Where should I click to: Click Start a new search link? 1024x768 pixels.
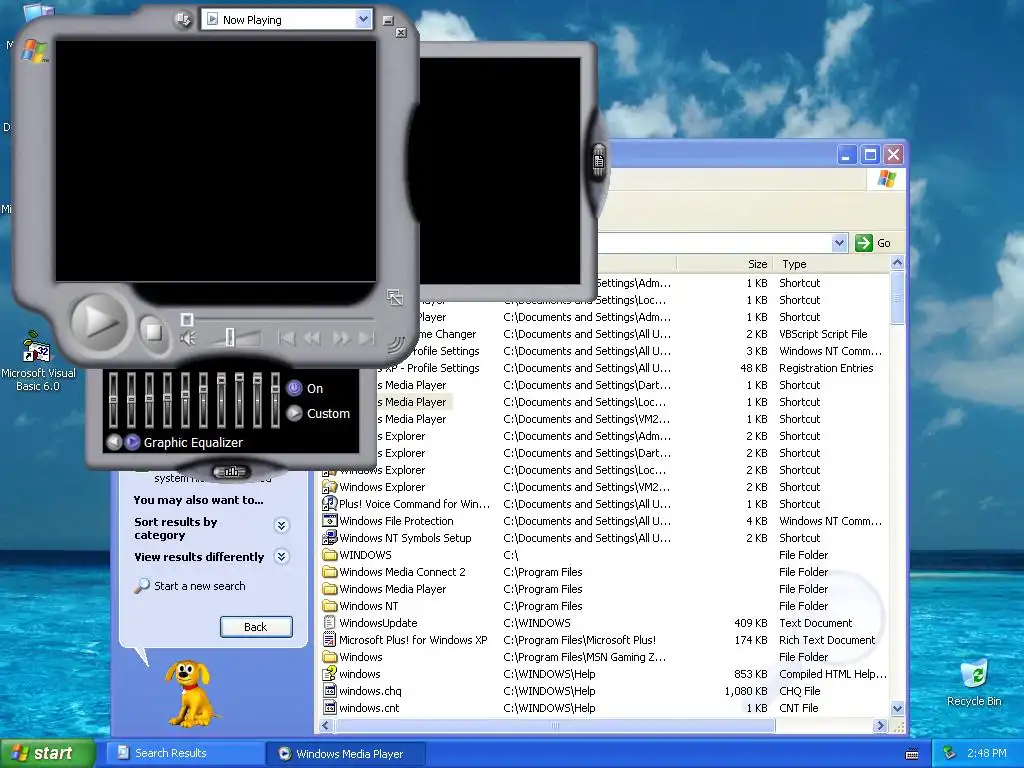[199, 586]
